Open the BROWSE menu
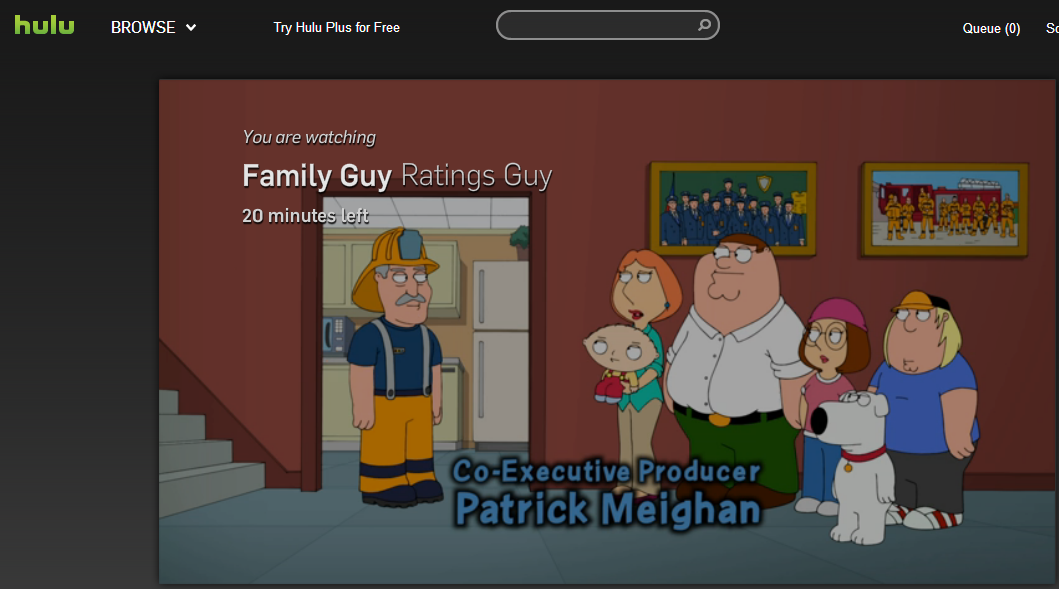 click(x=143, y=28)
